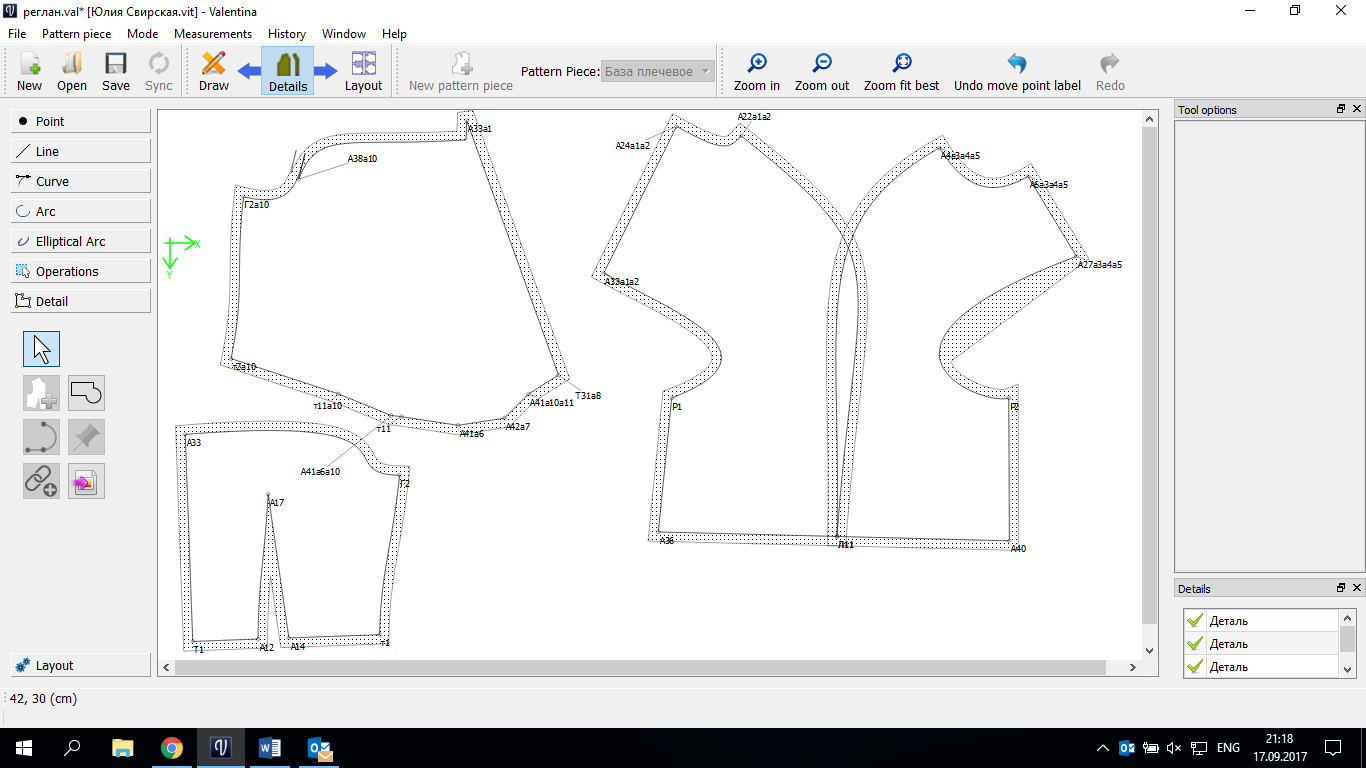This screenshot has height=768, width=1366.
Task: Show hidden system tray icons
Action: click(x=1103, y=747)
